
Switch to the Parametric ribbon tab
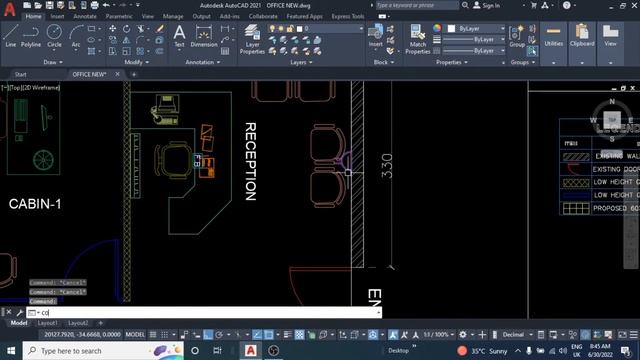[119, 16]
